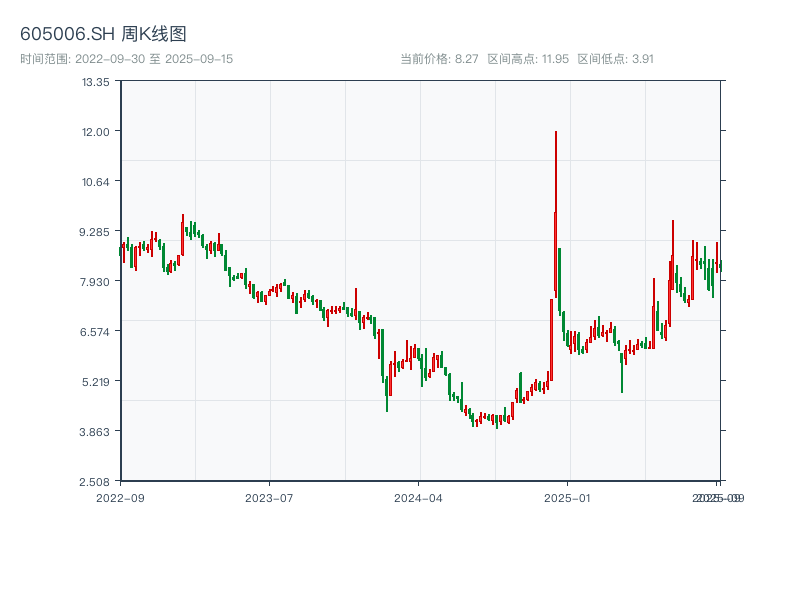
Task: Click the 10.64 y-axis tick label
Action: [x=96, y=181]
